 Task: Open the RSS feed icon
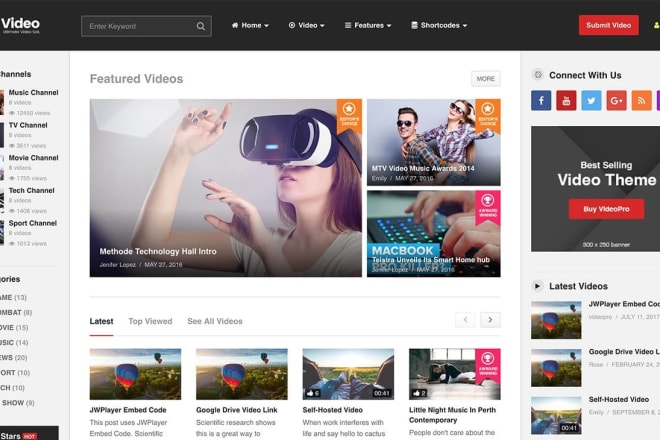point(641,101)
